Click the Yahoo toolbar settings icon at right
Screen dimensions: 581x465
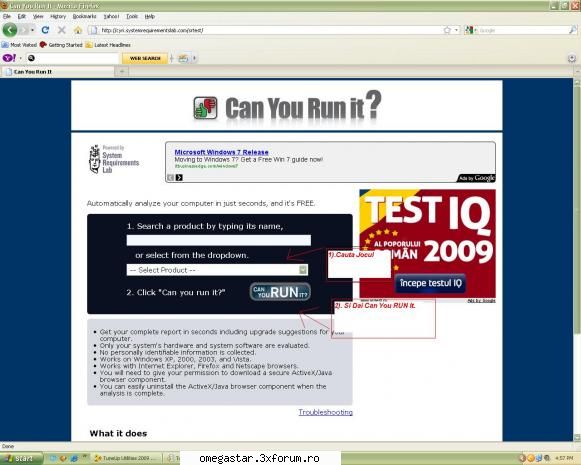(x=572, y=58)
